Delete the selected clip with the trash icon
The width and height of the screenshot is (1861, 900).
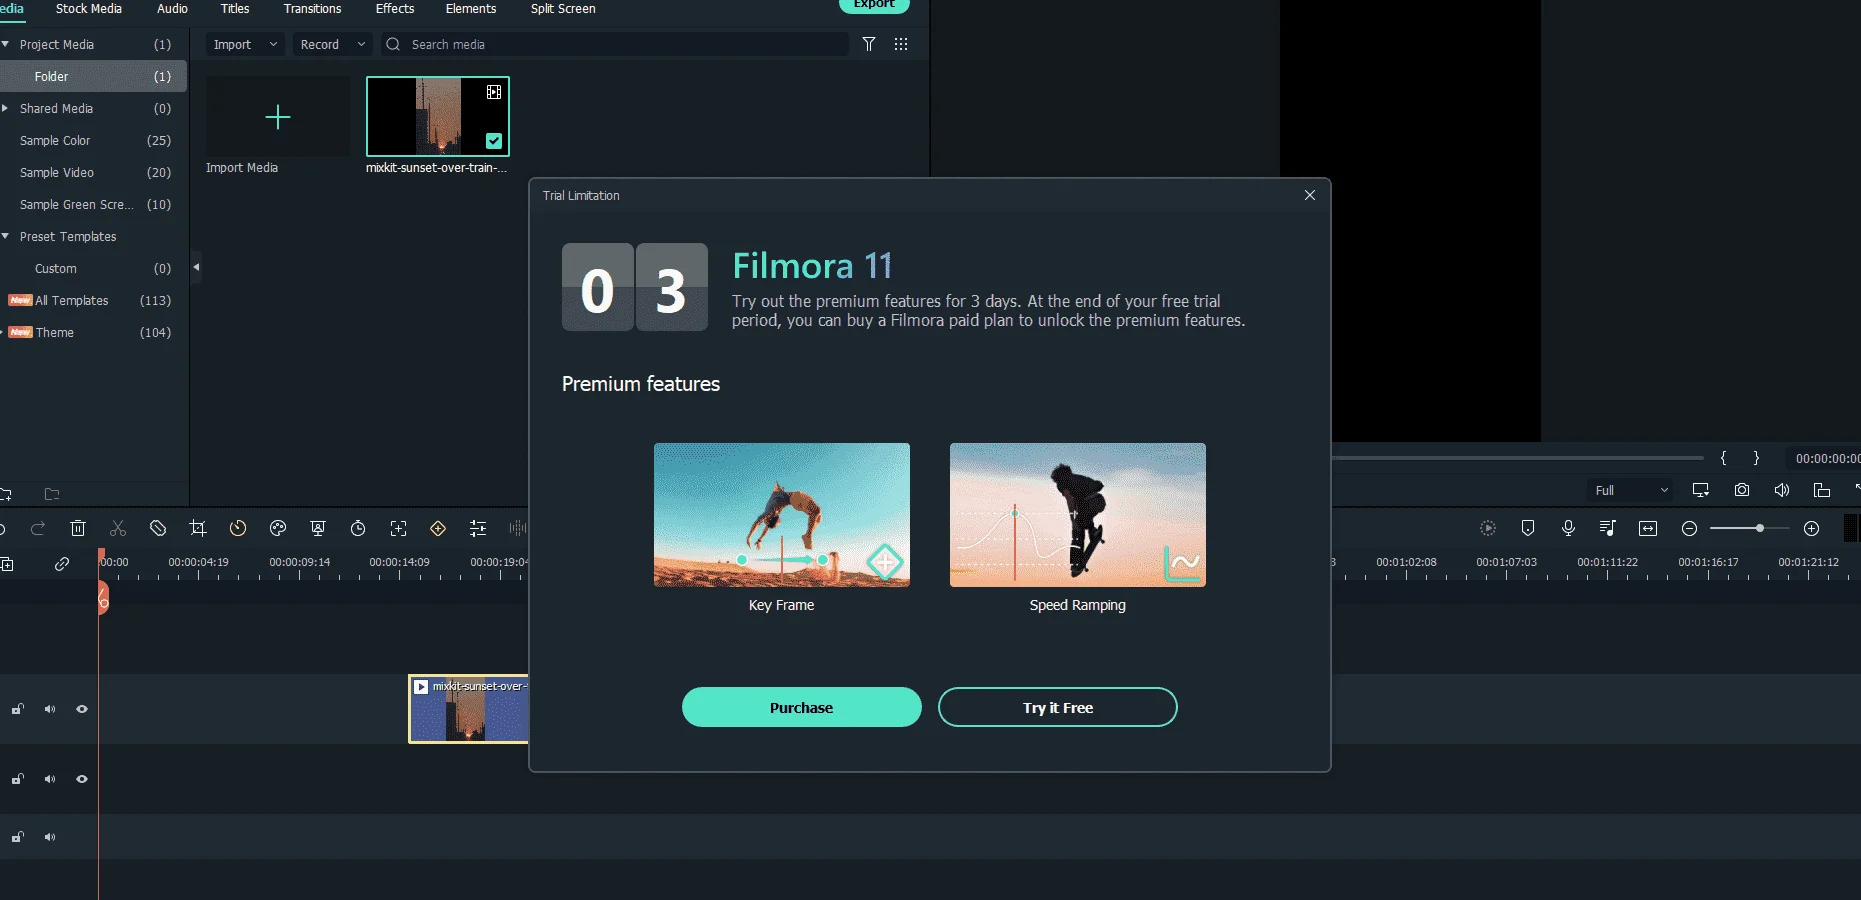click(x=78, y=528)
